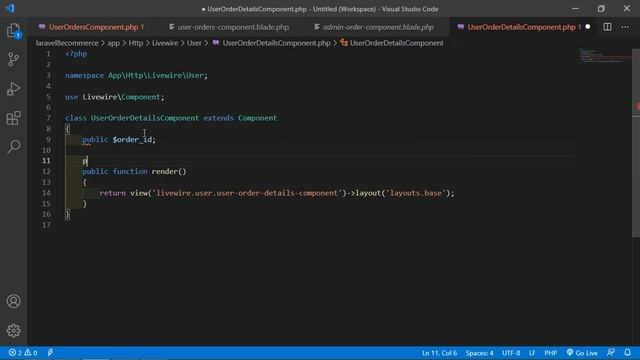Open the Manage gear settings icon
Viewport: 640px width, 360px height.
(x=13, y=330)
